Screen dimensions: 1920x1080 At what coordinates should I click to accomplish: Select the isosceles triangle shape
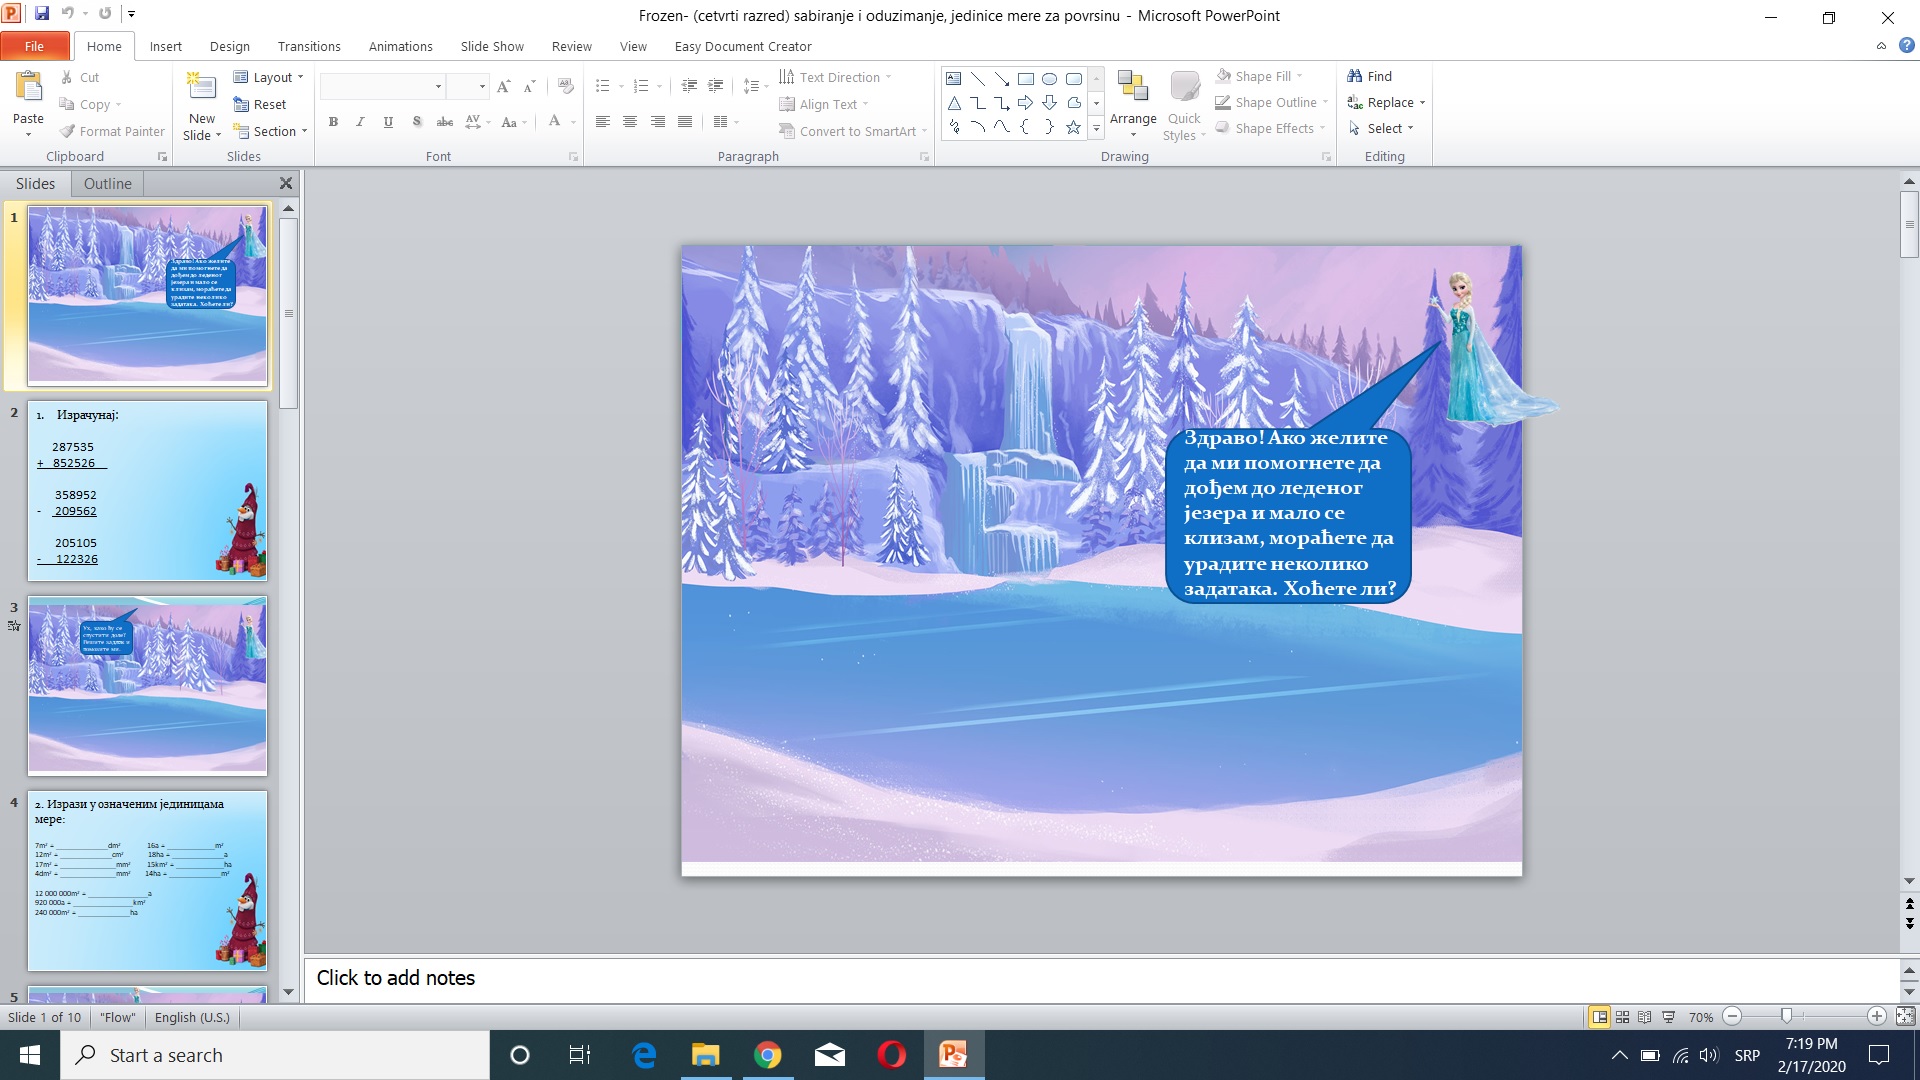coord(954,102)
